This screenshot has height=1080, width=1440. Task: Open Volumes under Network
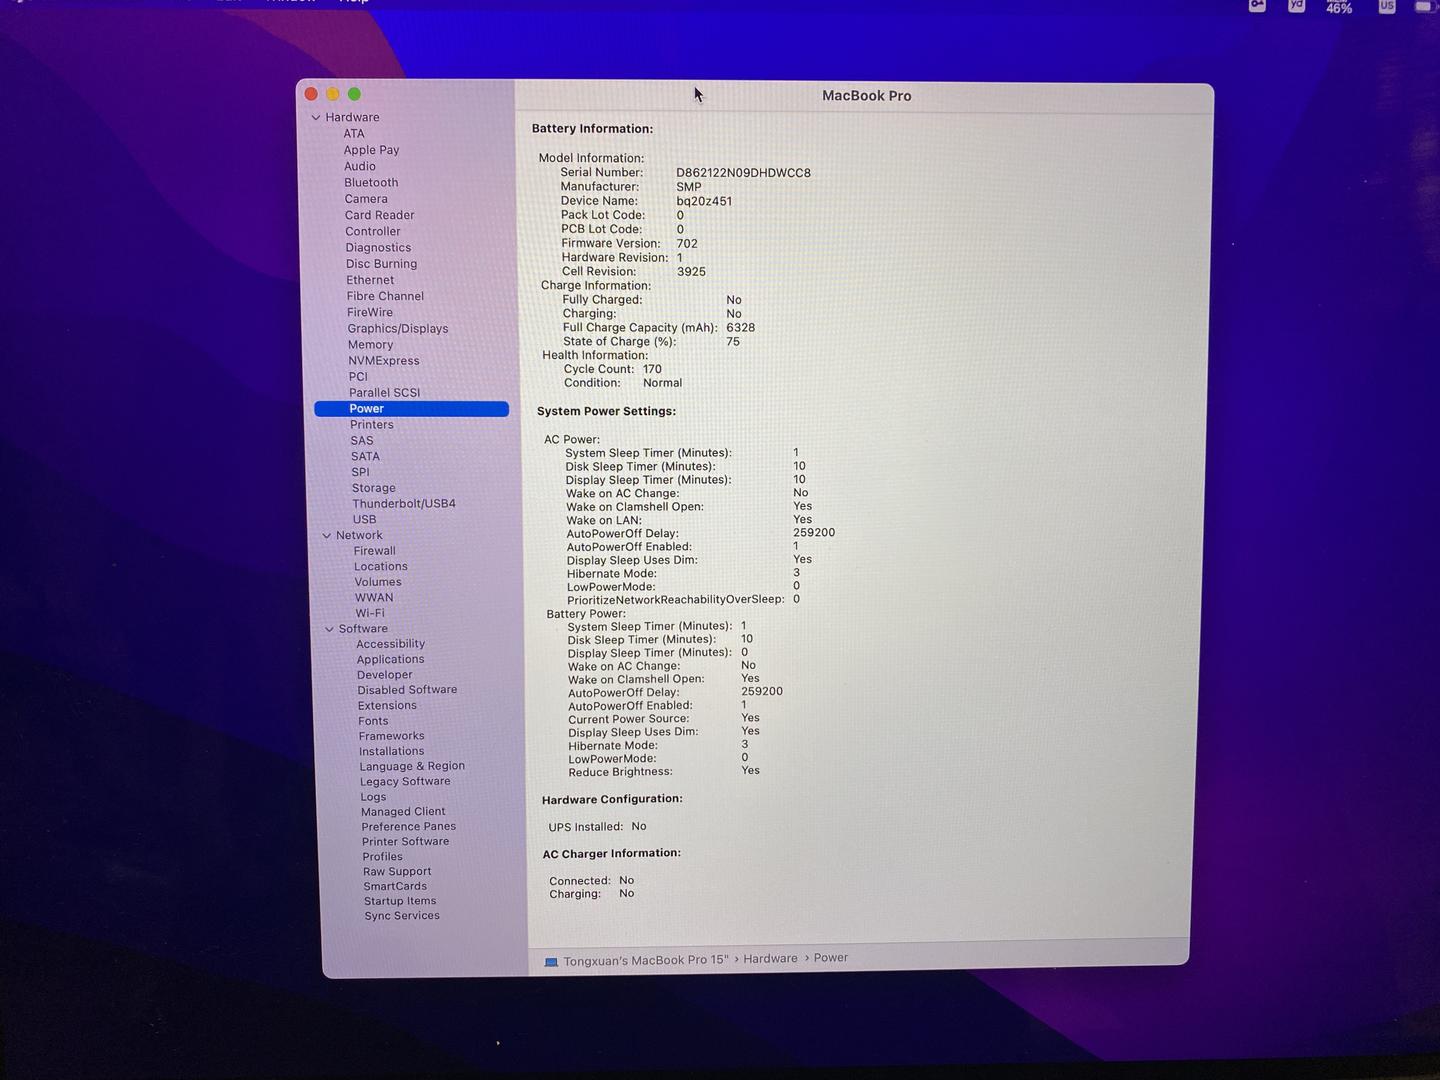pos(378,582)
